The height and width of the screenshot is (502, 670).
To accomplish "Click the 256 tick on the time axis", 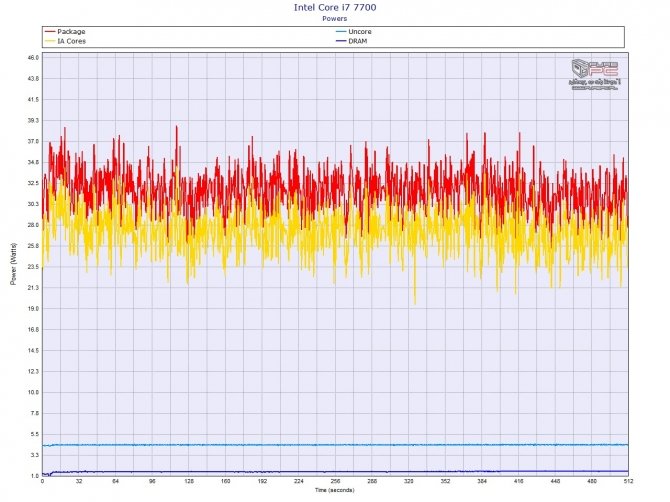I will pyautogui.click(x=335, y=481).
